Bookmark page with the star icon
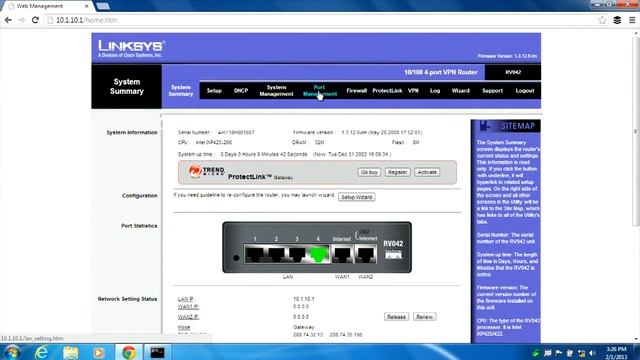This screenshot has height=360, width=640. point(602,20)
